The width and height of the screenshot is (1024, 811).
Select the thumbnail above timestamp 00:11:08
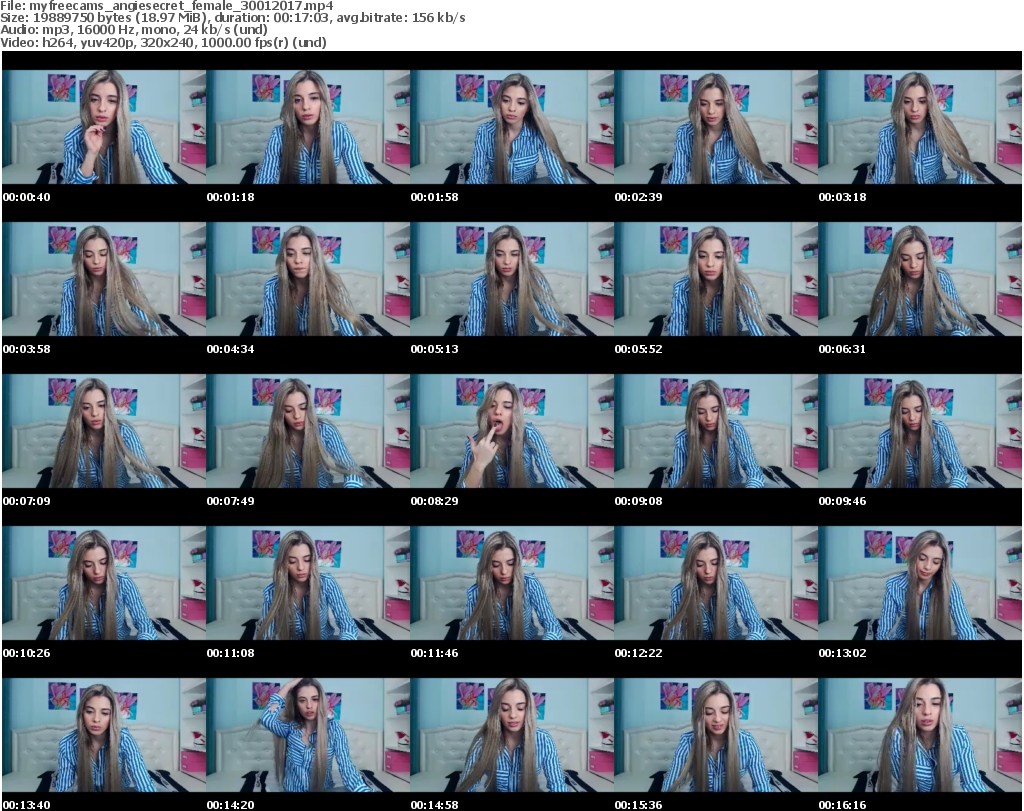[x=308, y=583]
